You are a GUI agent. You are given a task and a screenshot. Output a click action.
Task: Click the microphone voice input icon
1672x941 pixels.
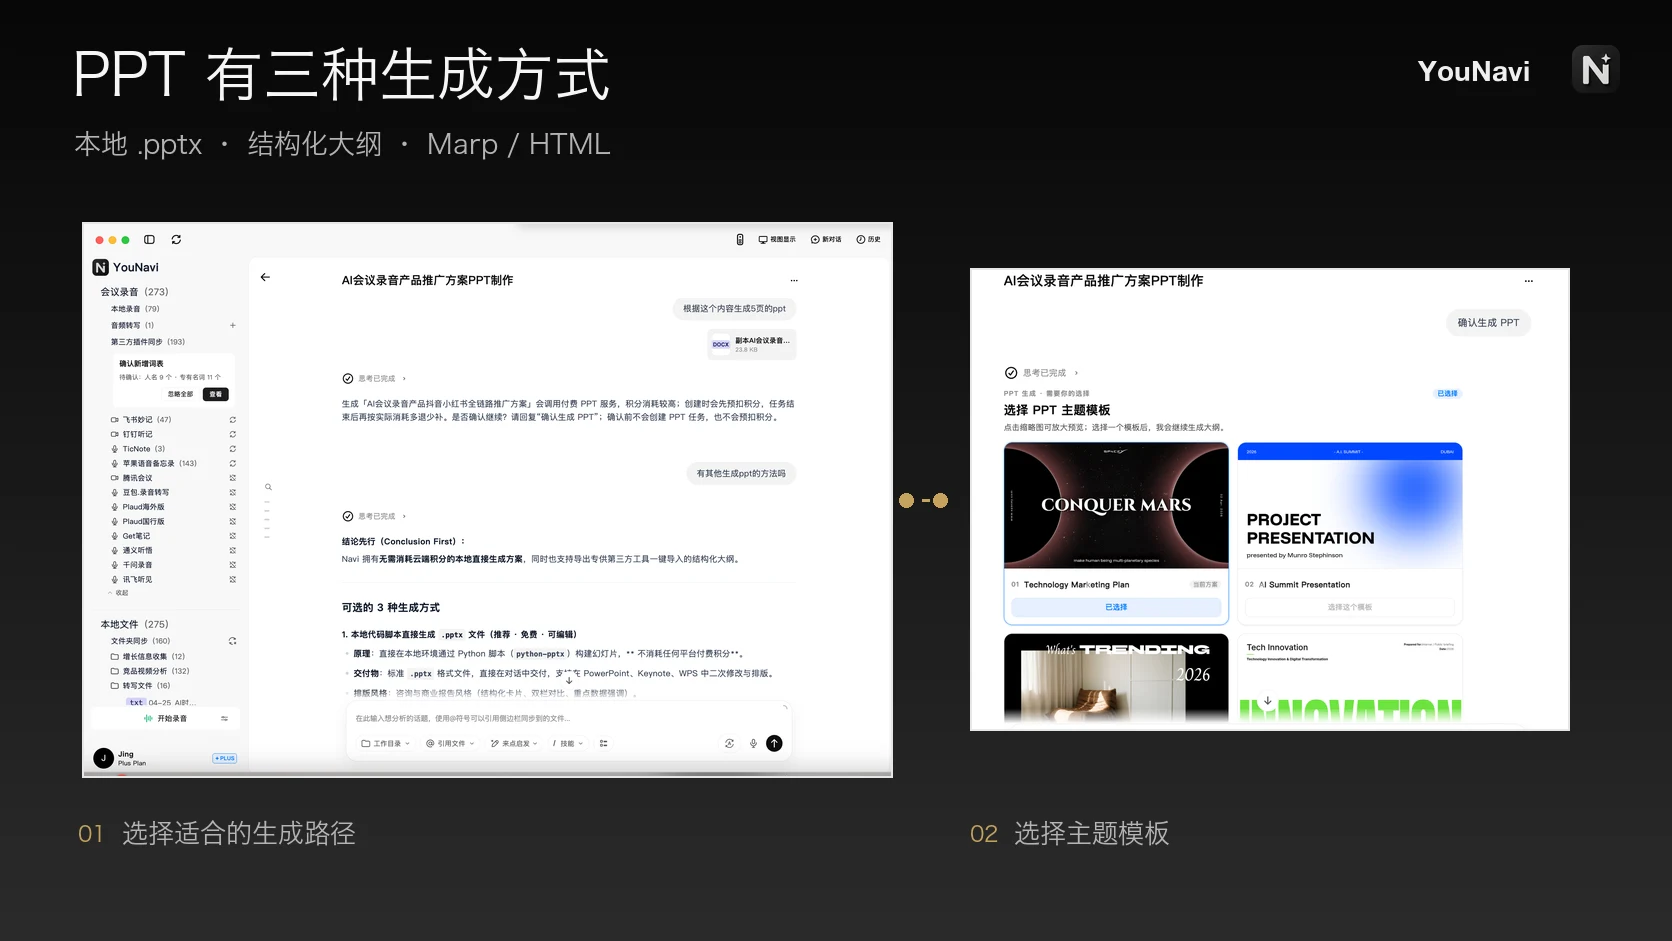(753, 744)
